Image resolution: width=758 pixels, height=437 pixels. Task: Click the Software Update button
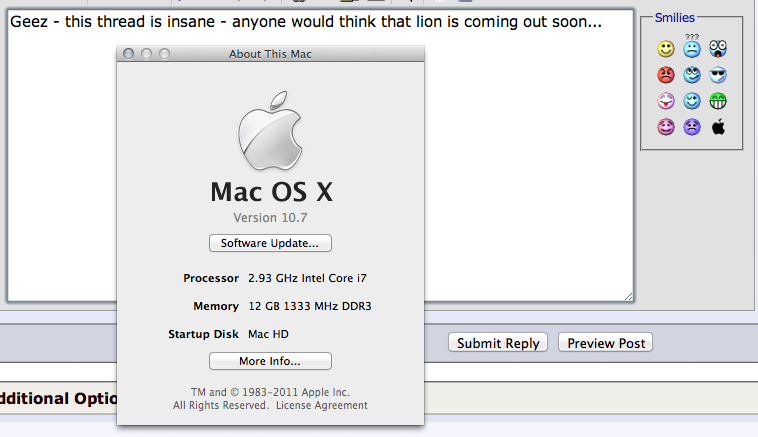[x=270, y=243]
